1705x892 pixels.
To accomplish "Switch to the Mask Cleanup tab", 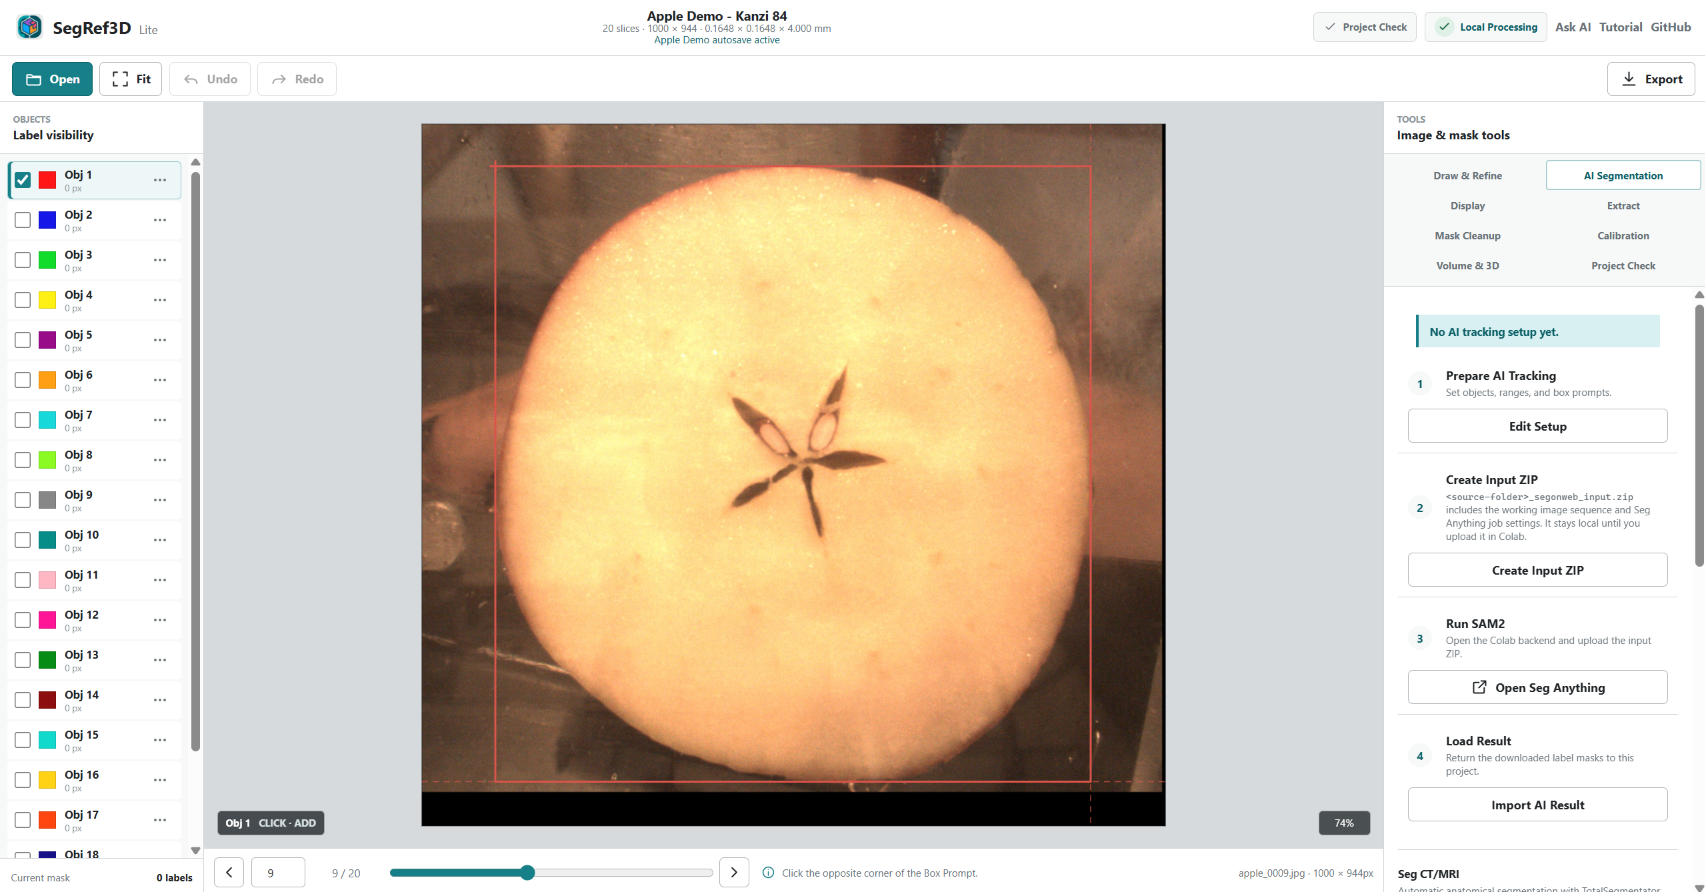I will pyautogui.click(x=1467, y=235).
